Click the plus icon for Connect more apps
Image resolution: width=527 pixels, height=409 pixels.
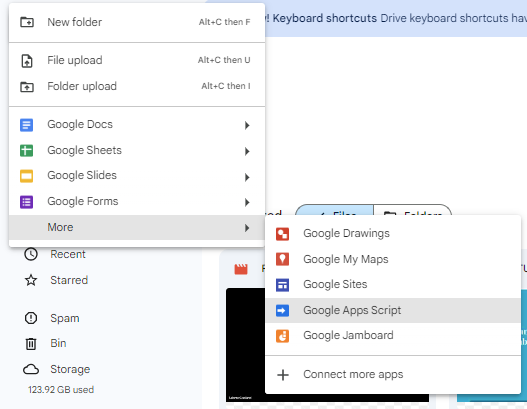283,375
